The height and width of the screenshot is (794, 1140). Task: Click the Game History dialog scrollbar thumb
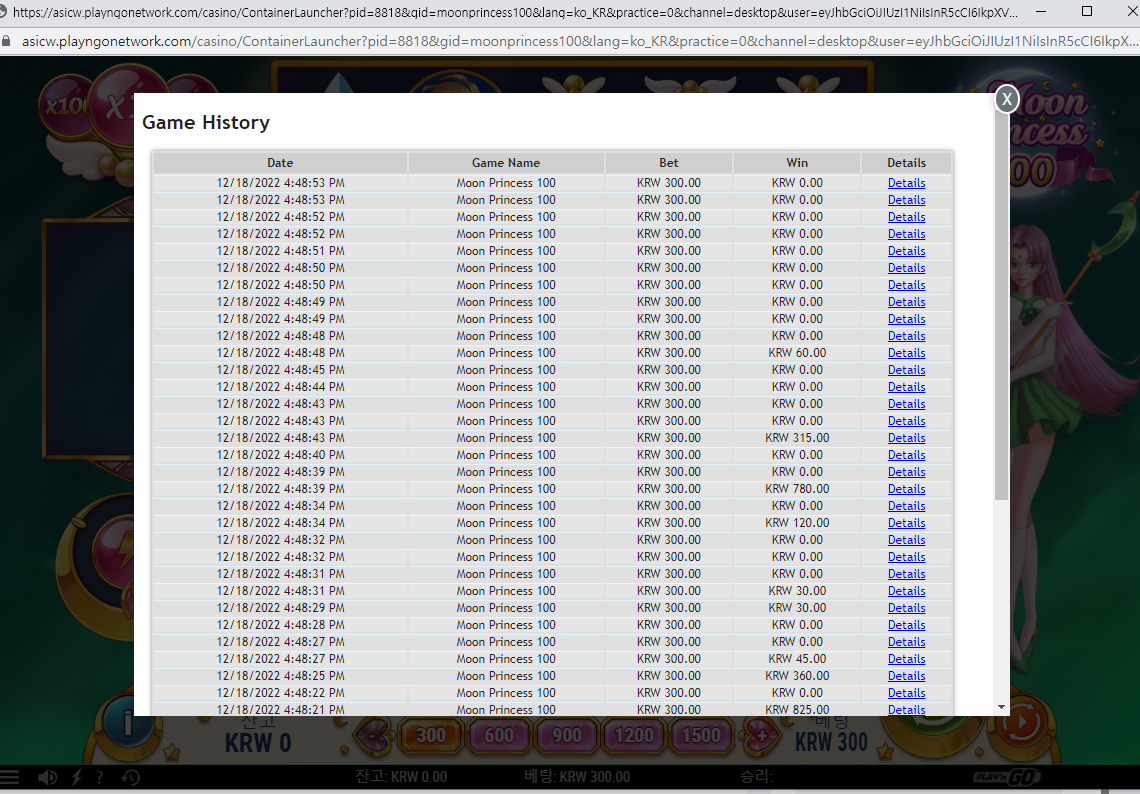pos(1001,305)
